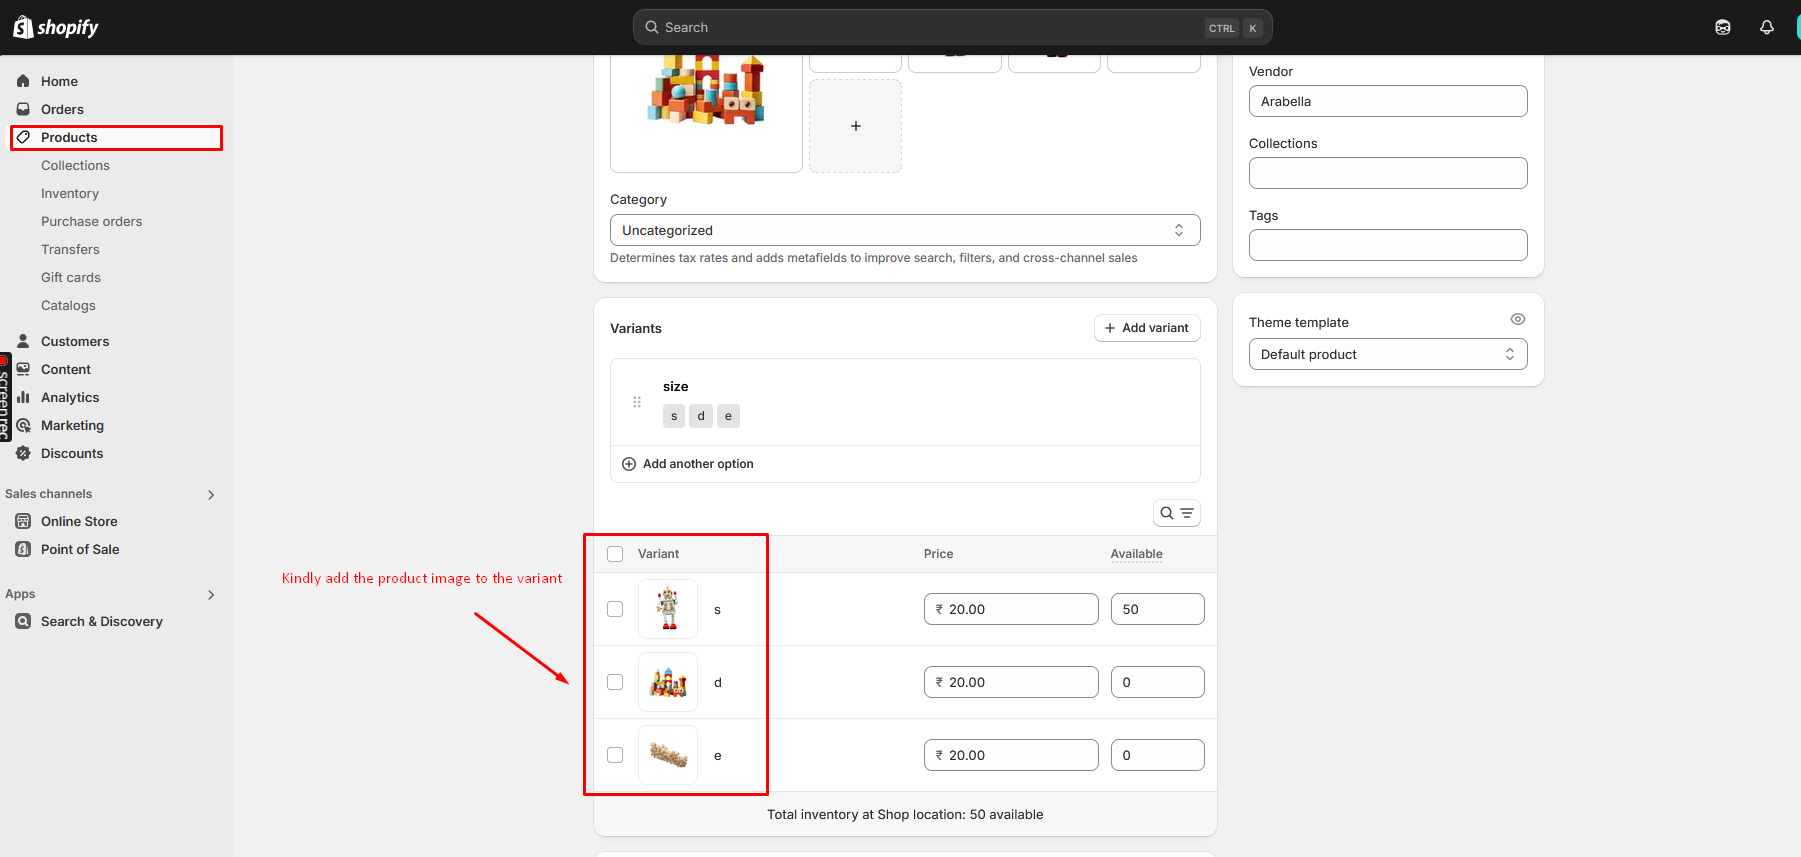Check the box for variant s
The width and height of the screenshot is (1801, 857).
[x=615, y=609]
